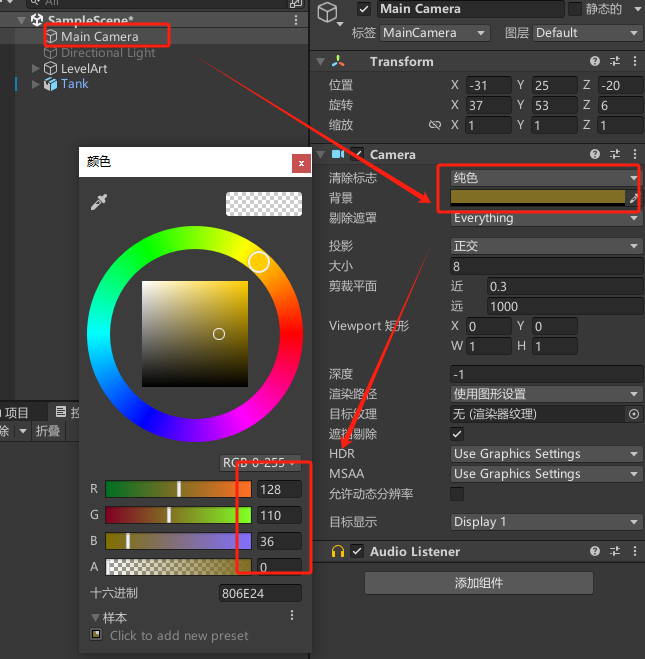The width and height of the screenshot is (645, 659).
Task: Click the Camera component icon
Action: click(x=338, y=154)
